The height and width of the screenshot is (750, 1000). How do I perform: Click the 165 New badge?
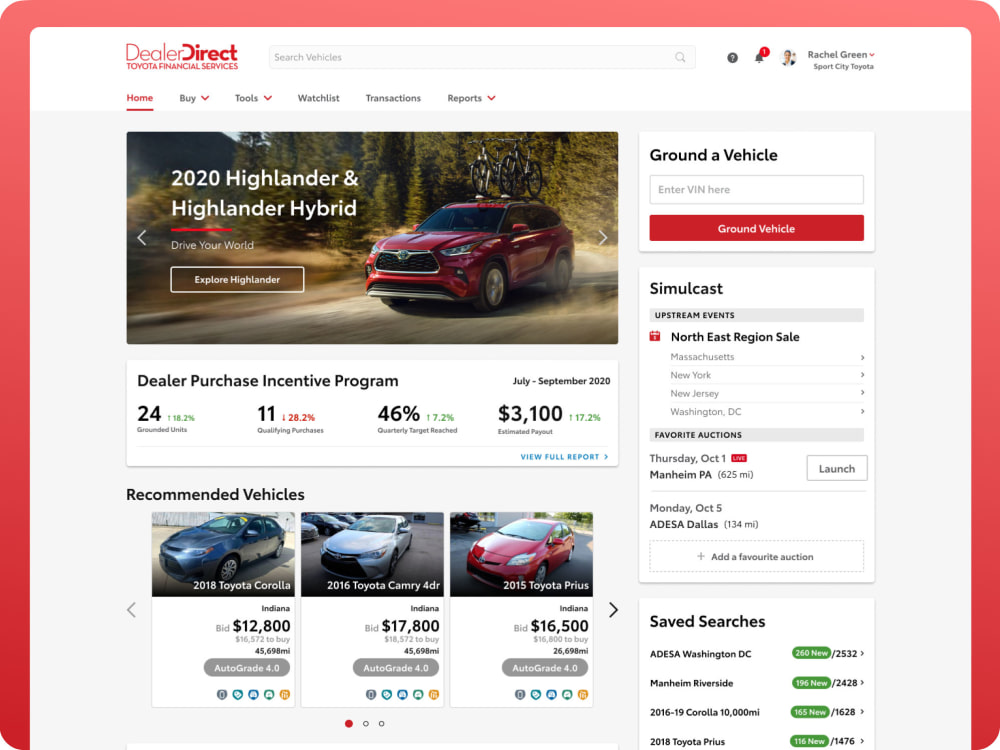pyautogui.click(x=810, y=712)
